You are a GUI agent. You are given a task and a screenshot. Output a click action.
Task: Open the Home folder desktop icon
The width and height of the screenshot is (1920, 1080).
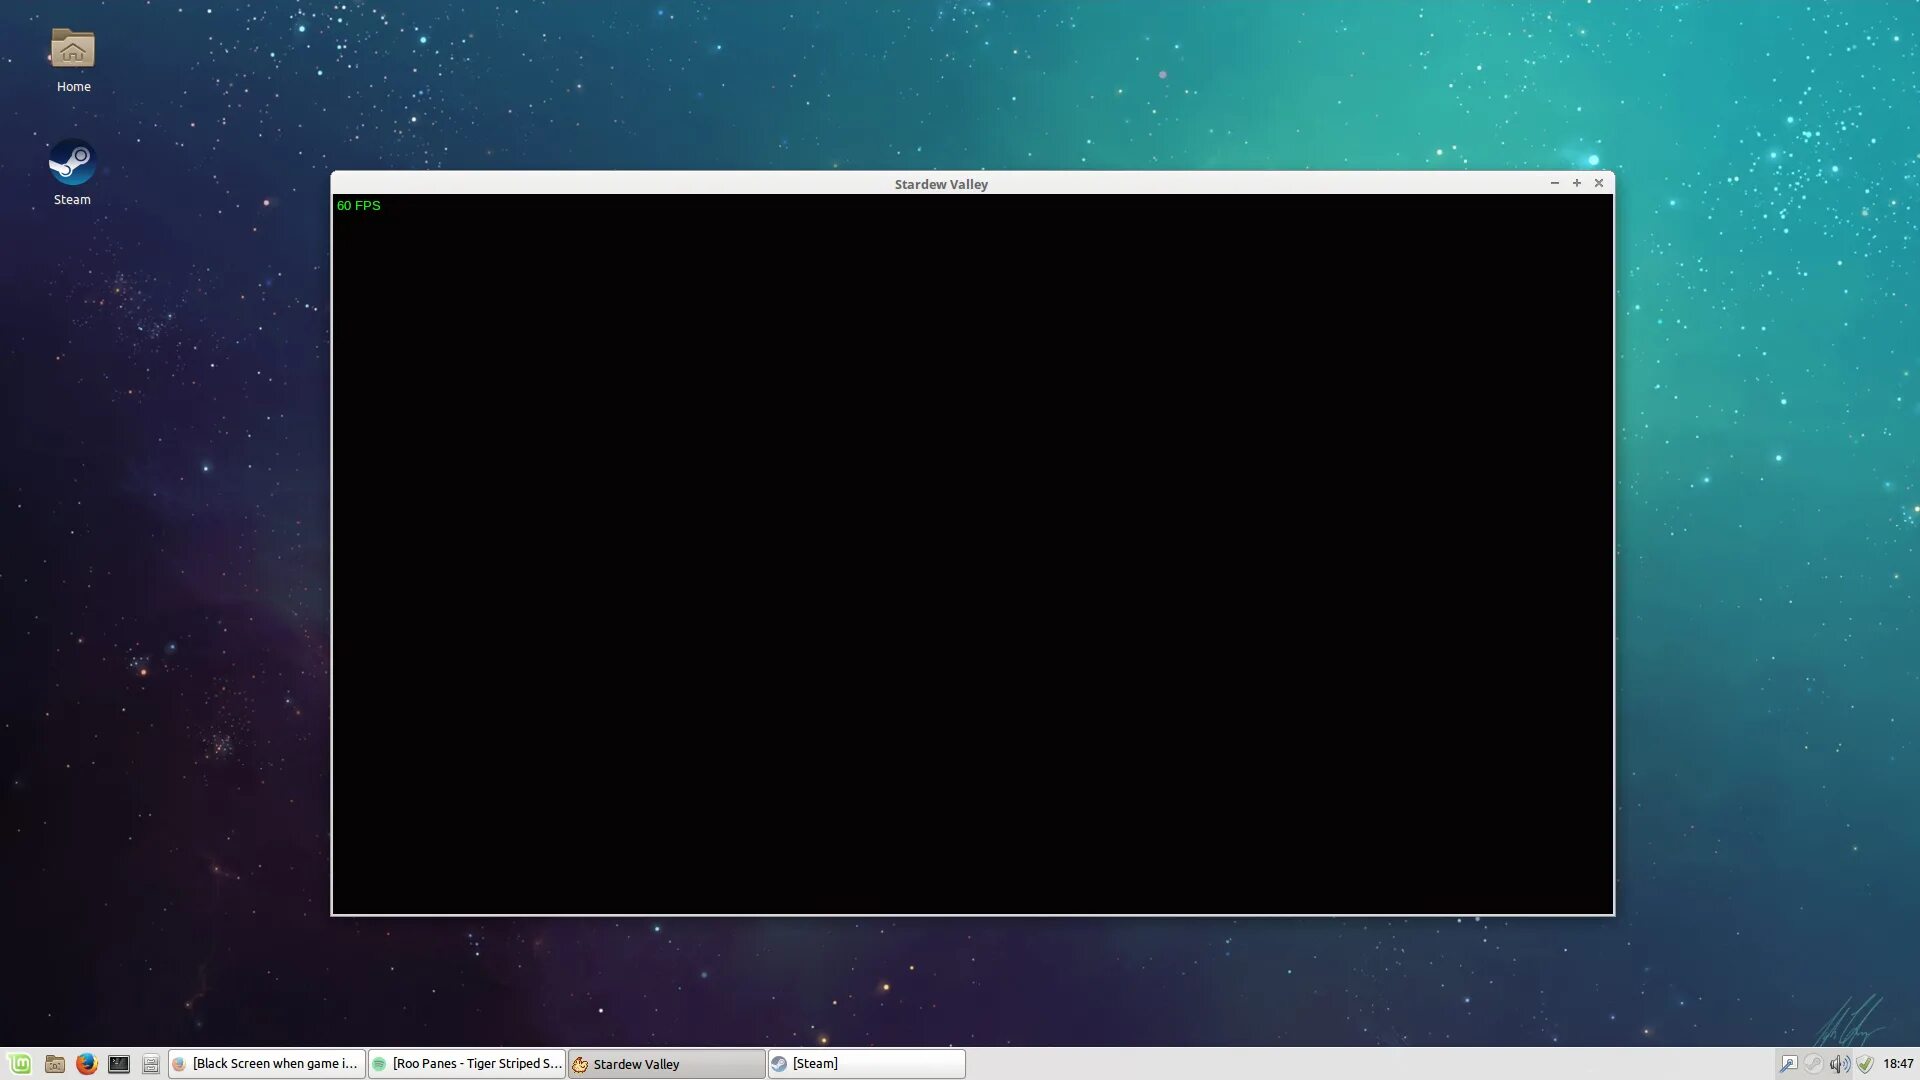(73, 60)
